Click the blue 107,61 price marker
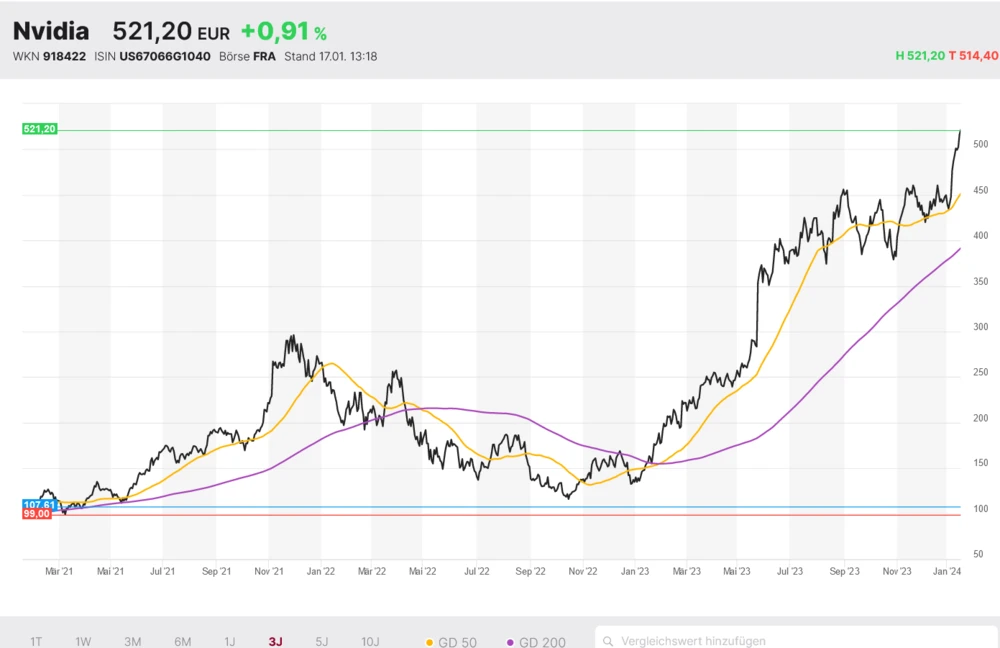Viewport: 1000px width, 648px height. coord(38,505)
